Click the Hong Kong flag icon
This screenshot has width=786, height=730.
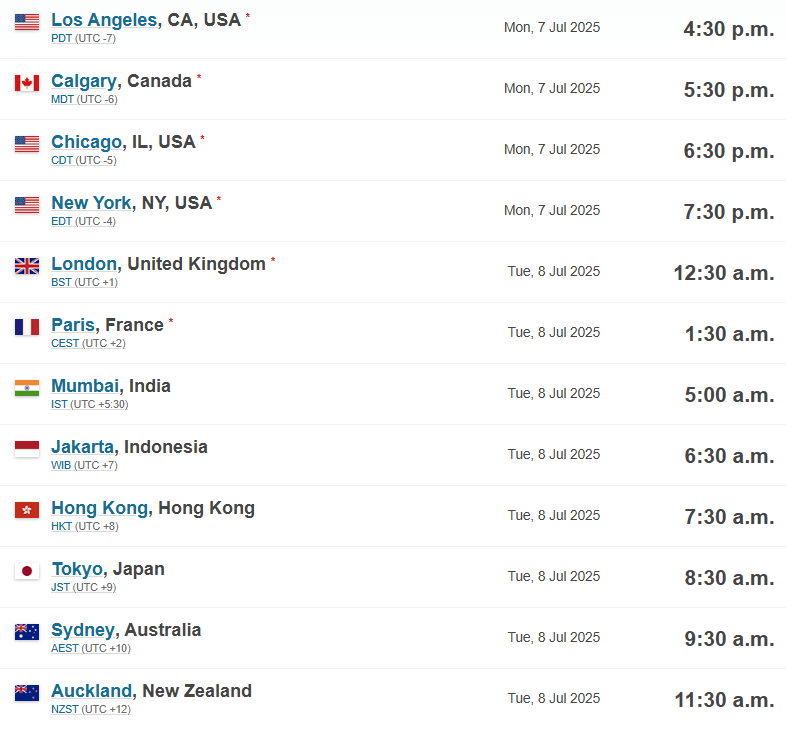point(27,510)
